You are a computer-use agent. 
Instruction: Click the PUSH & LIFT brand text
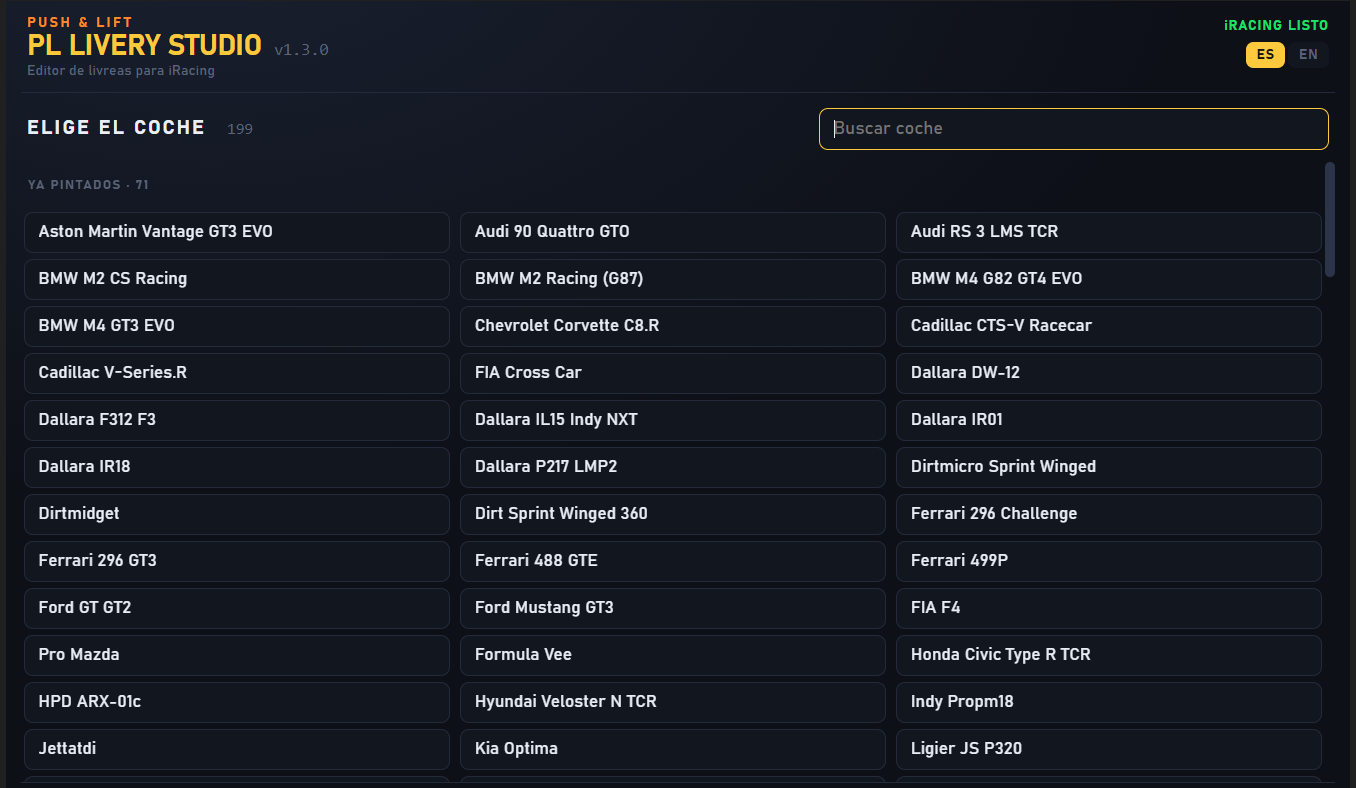(x=80, y=22)
